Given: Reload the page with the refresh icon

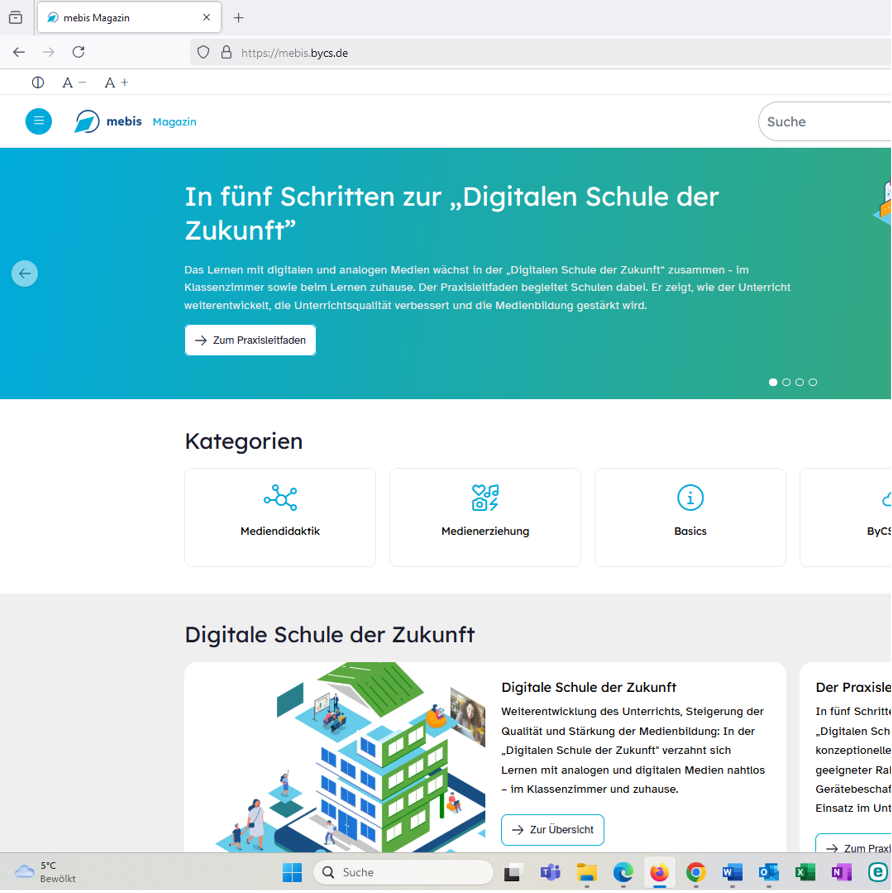Looking at the screenshot, I should click(x=76, y=52).
